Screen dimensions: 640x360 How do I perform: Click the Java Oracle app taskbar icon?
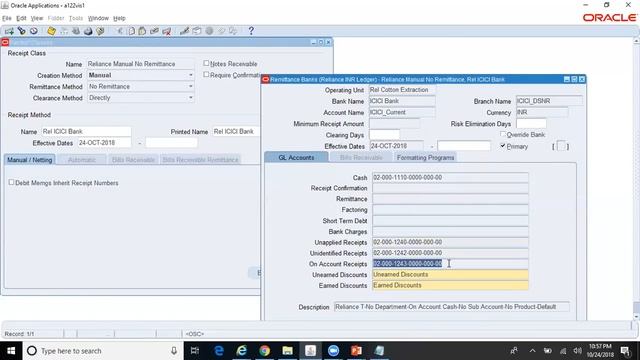310,351
